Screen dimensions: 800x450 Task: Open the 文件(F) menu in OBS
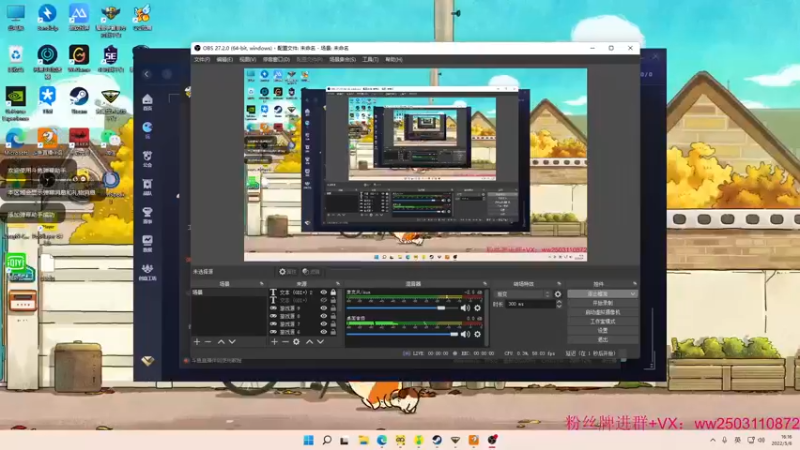[202, 60]
